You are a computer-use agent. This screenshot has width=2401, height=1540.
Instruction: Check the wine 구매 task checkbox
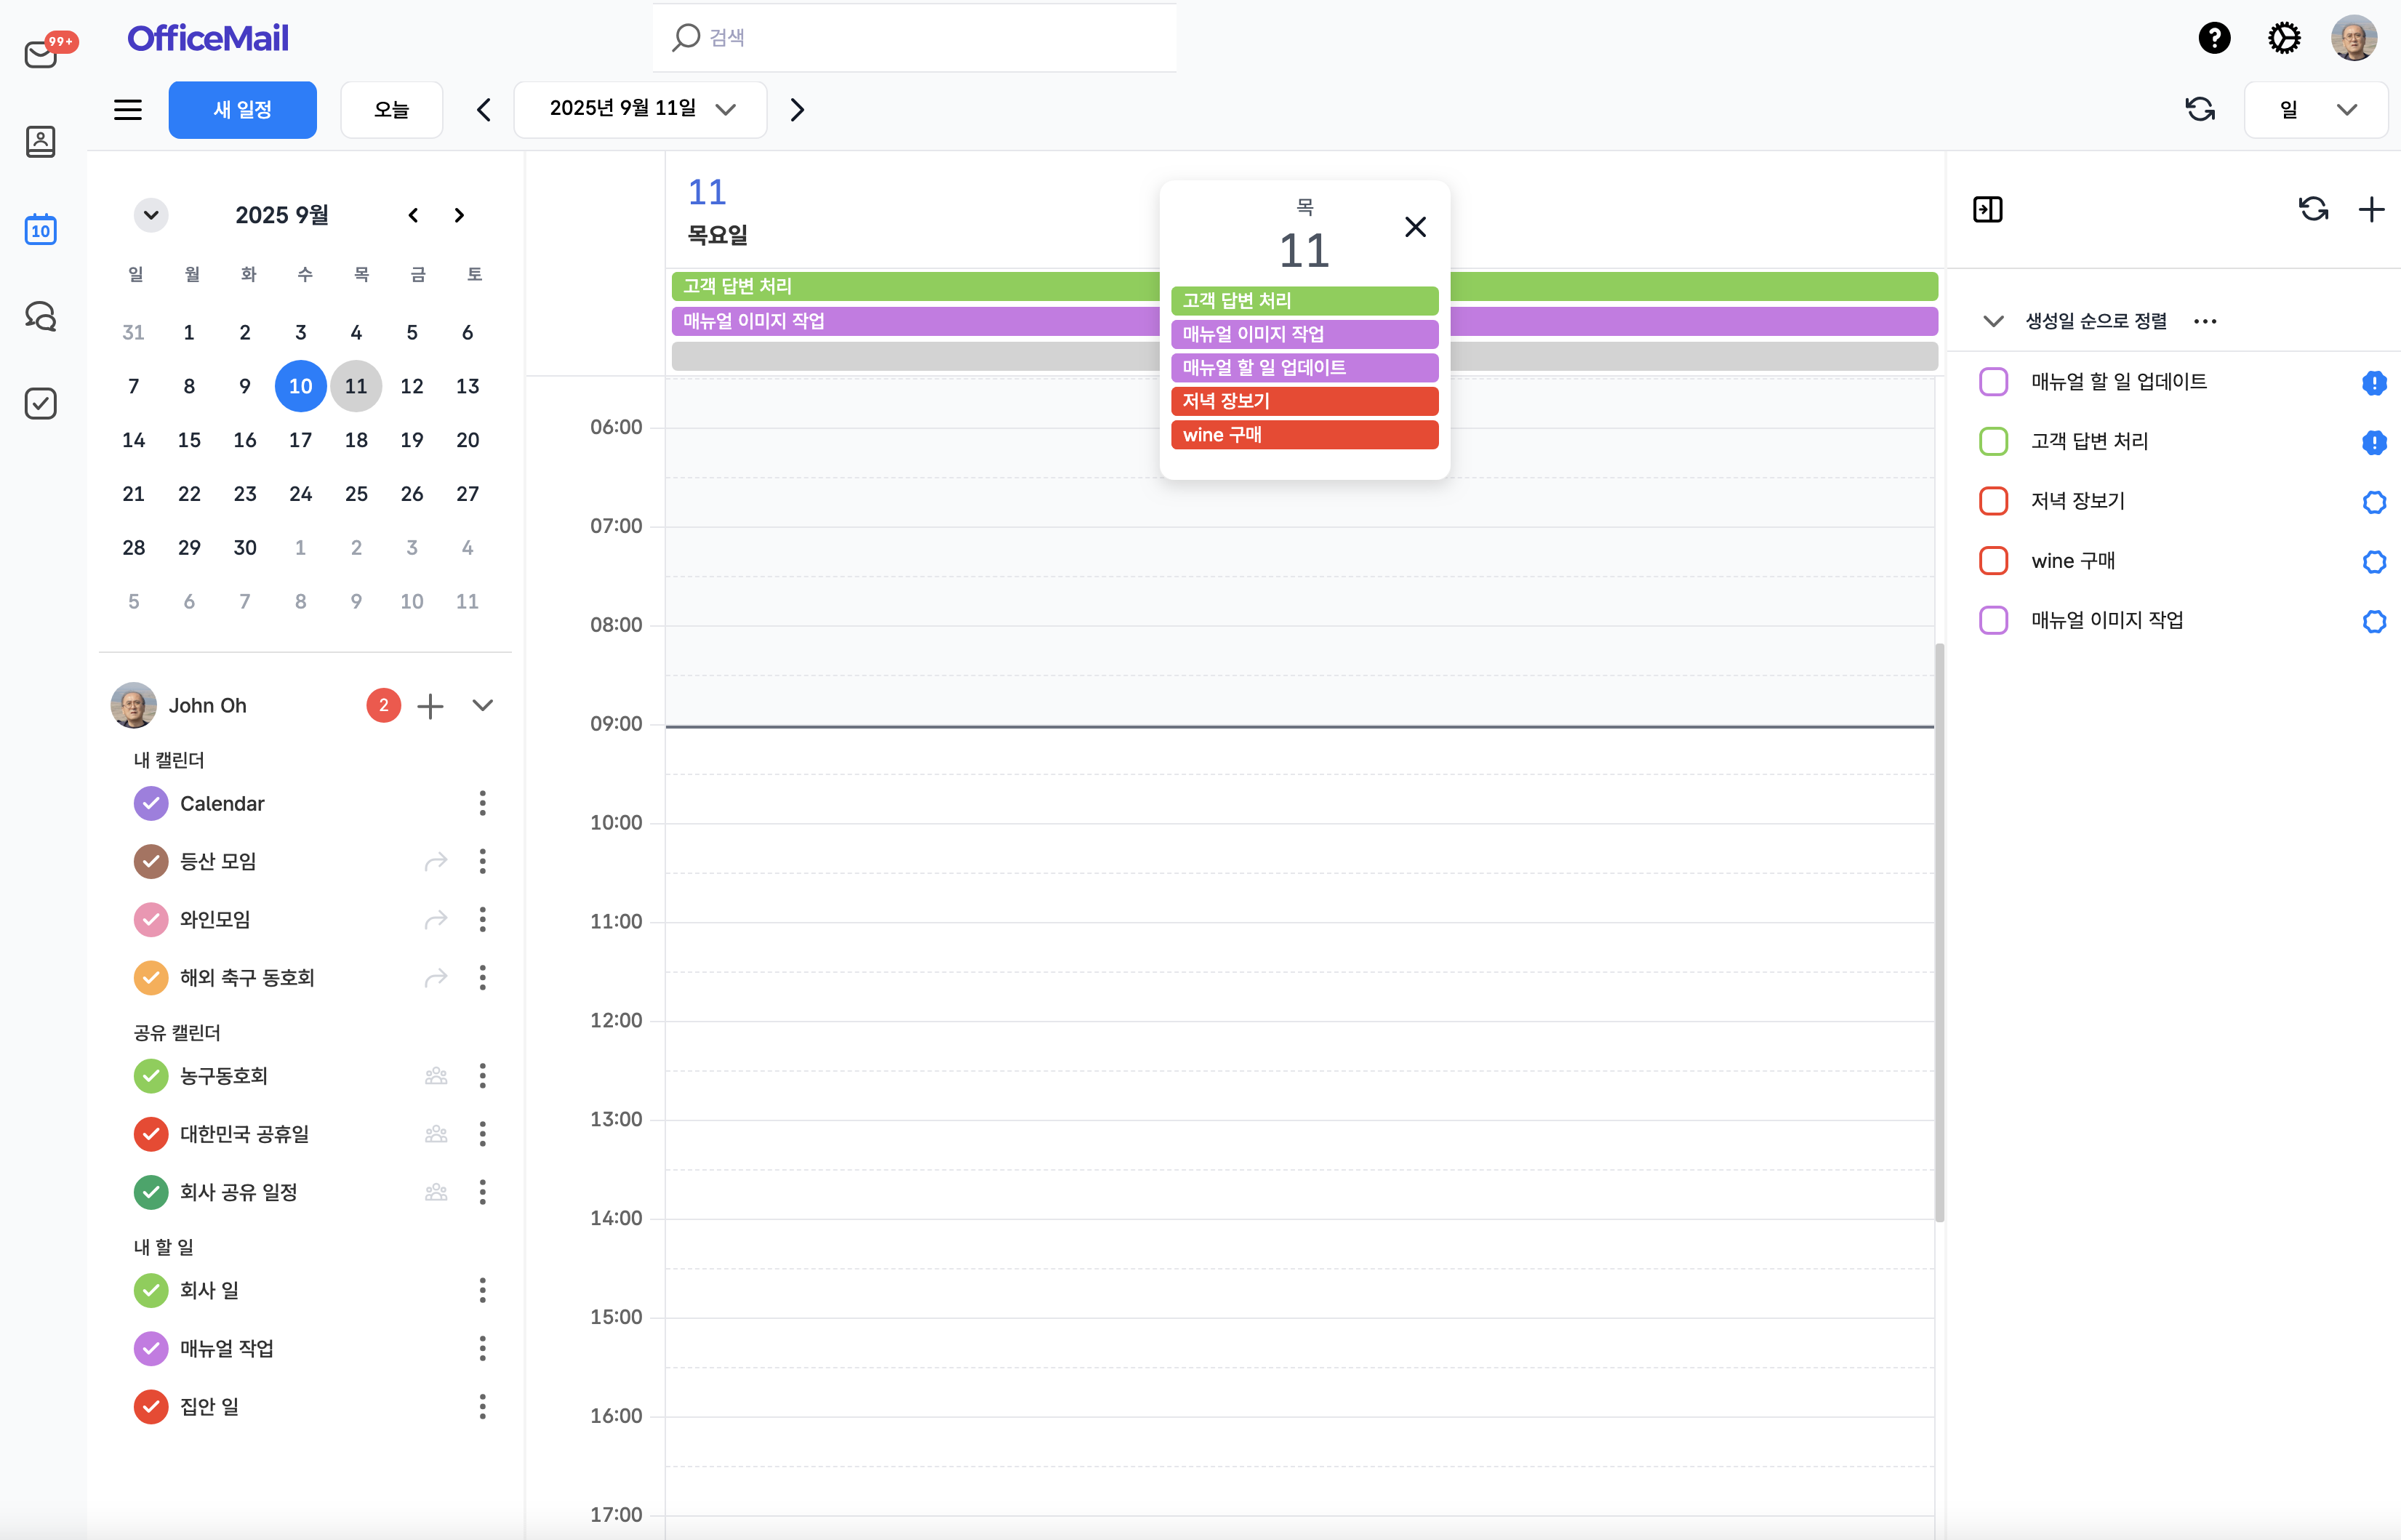tap(1993, 561)
